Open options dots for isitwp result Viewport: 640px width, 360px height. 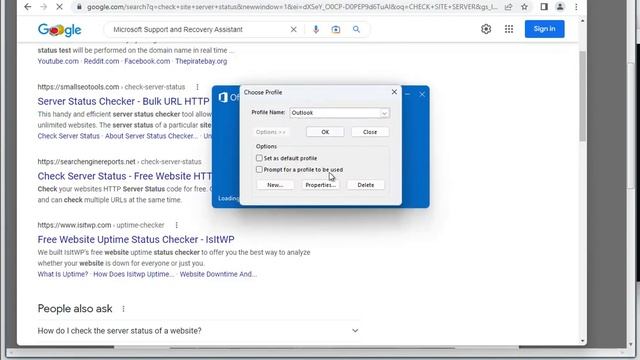coord(176,225)
